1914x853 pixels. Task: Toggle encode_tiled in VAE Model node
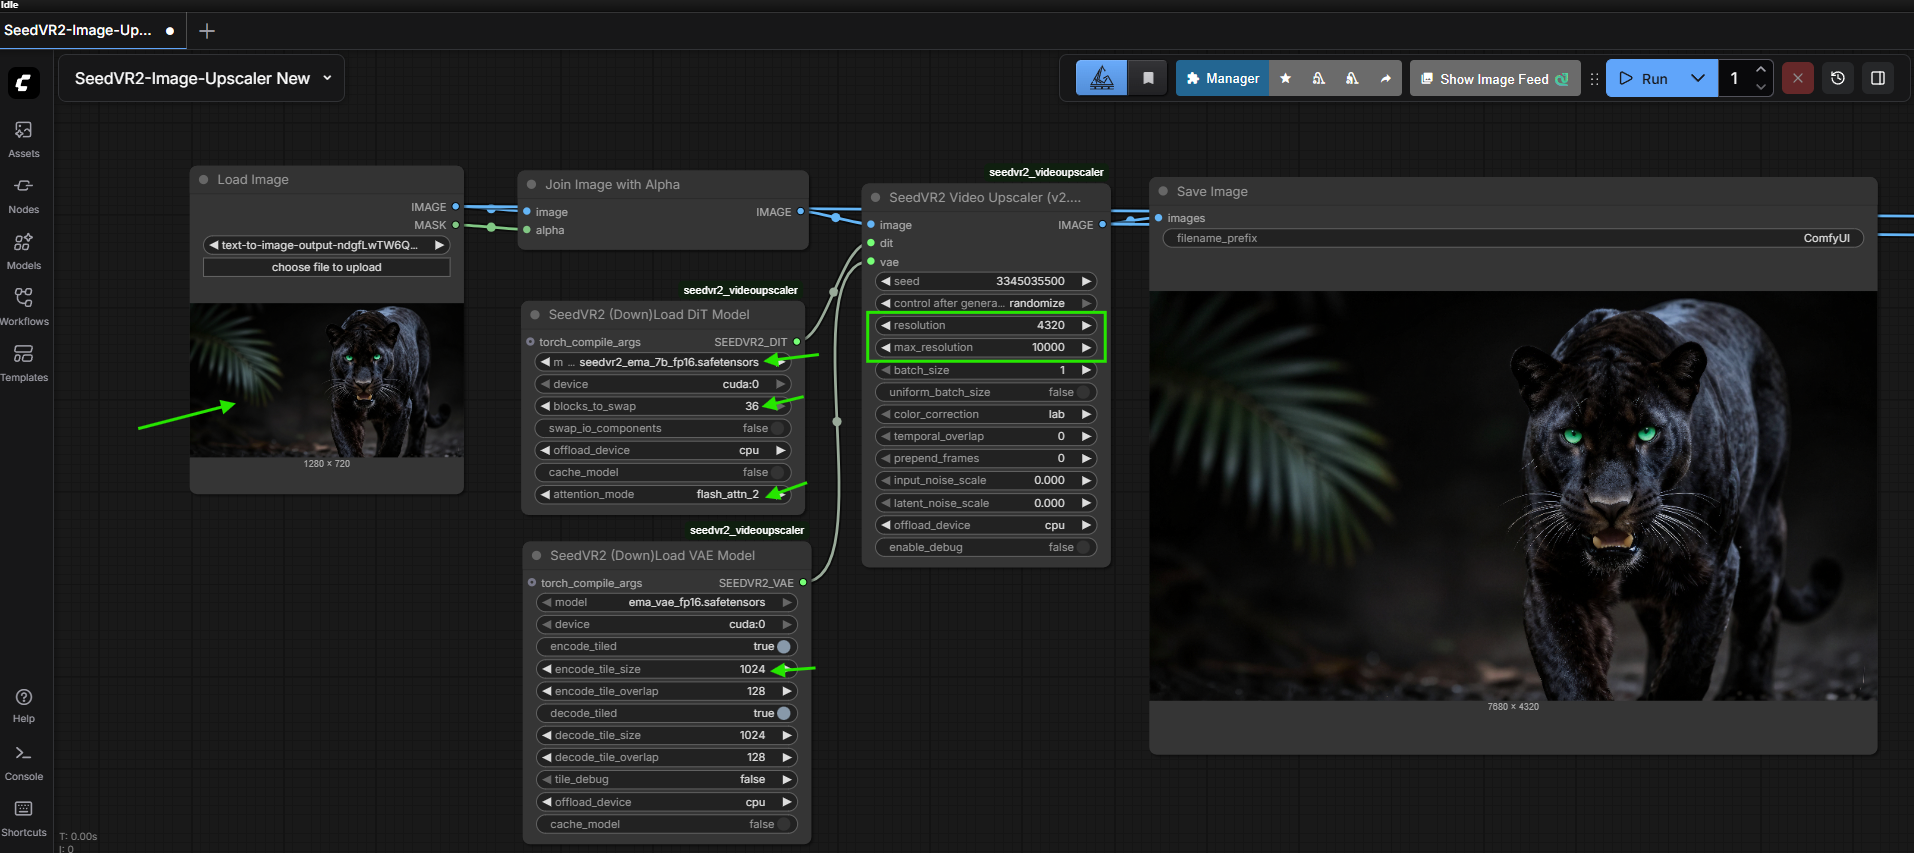783,647
